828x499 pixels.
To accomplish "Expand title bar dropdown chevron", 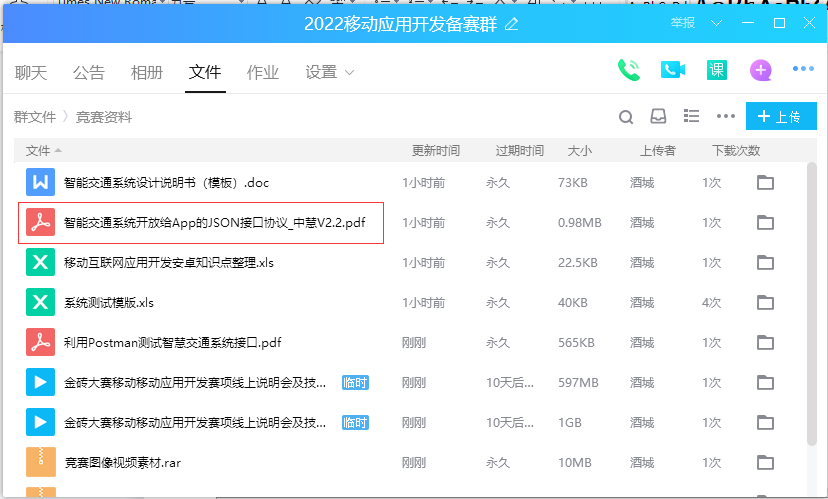I will [716, 23].
